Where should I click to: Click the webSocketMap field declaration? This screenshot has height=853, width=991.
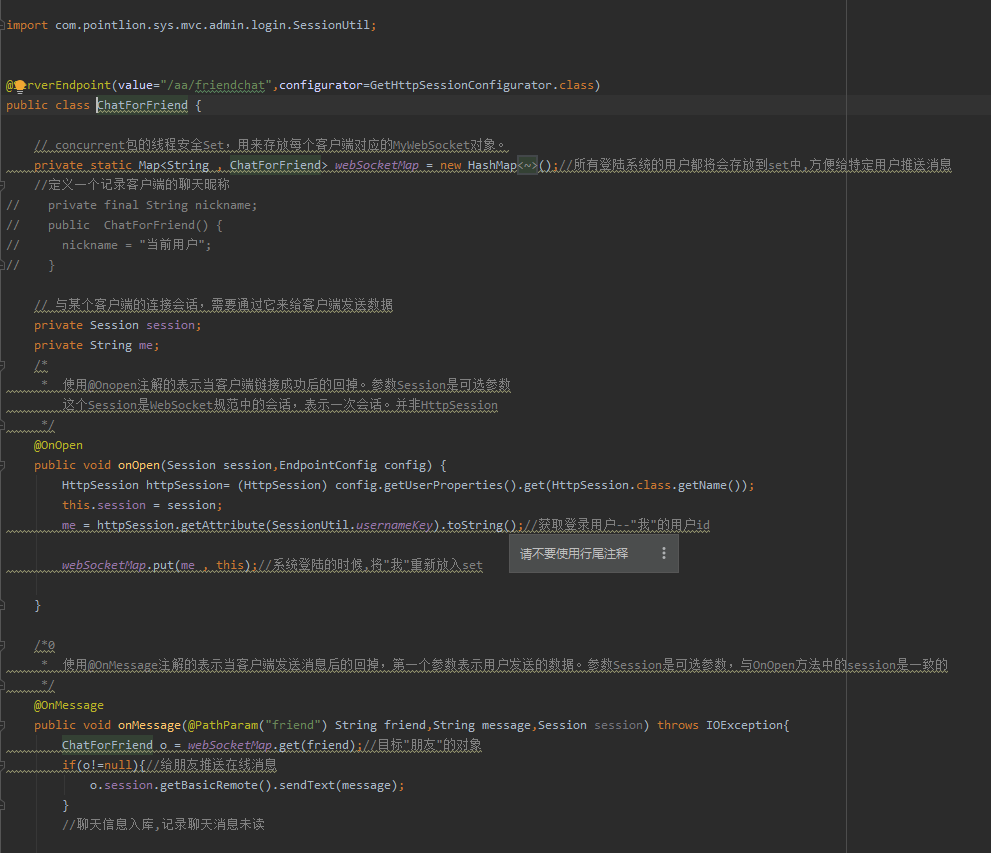click(x=376, y=165)
